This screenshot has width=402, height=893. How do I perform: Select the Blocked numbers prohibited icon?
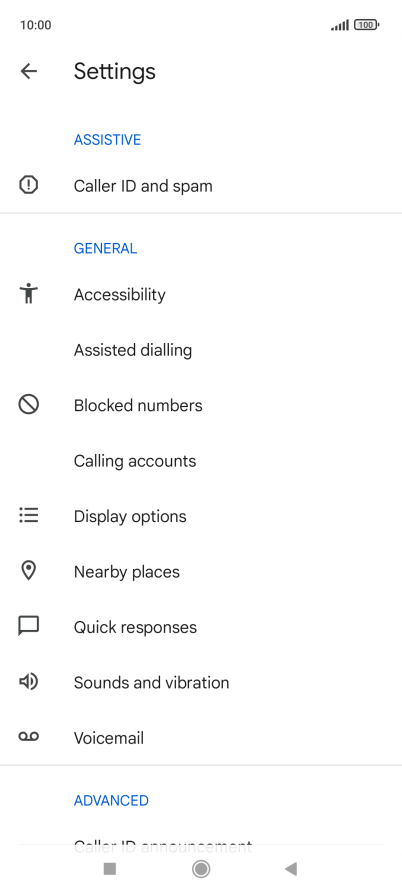pos(28,405)
